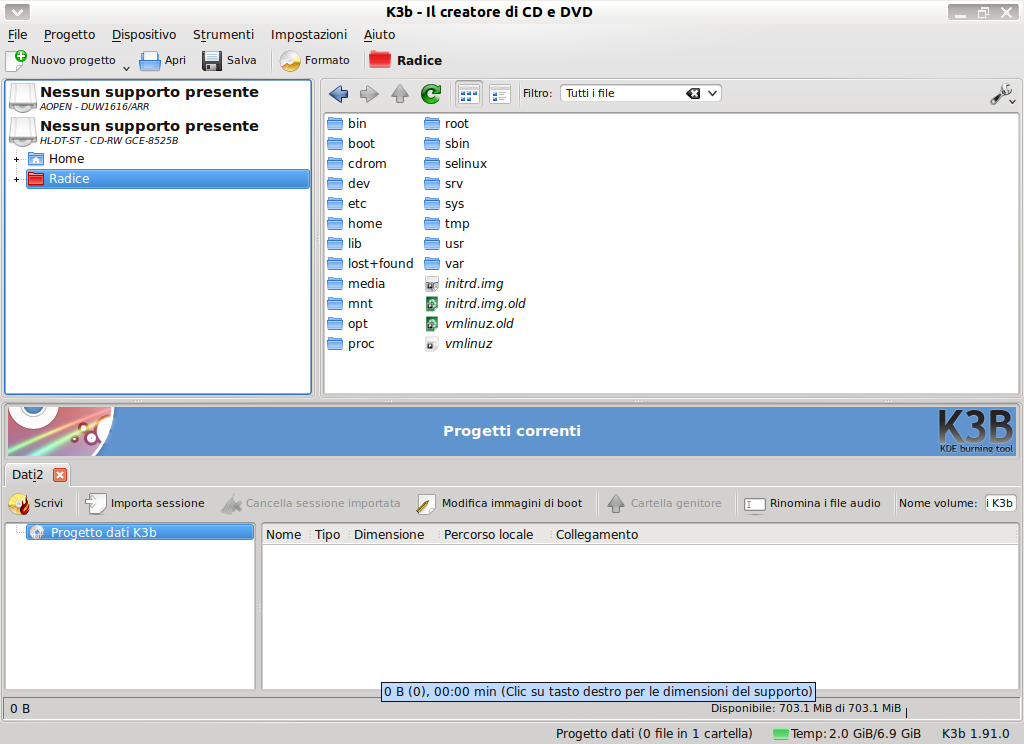Image resolution: width=1024 pixels, height=744 pixels.
Task: Expand the Home tree node
Action: pyautogui.click(x=17, y=159)
